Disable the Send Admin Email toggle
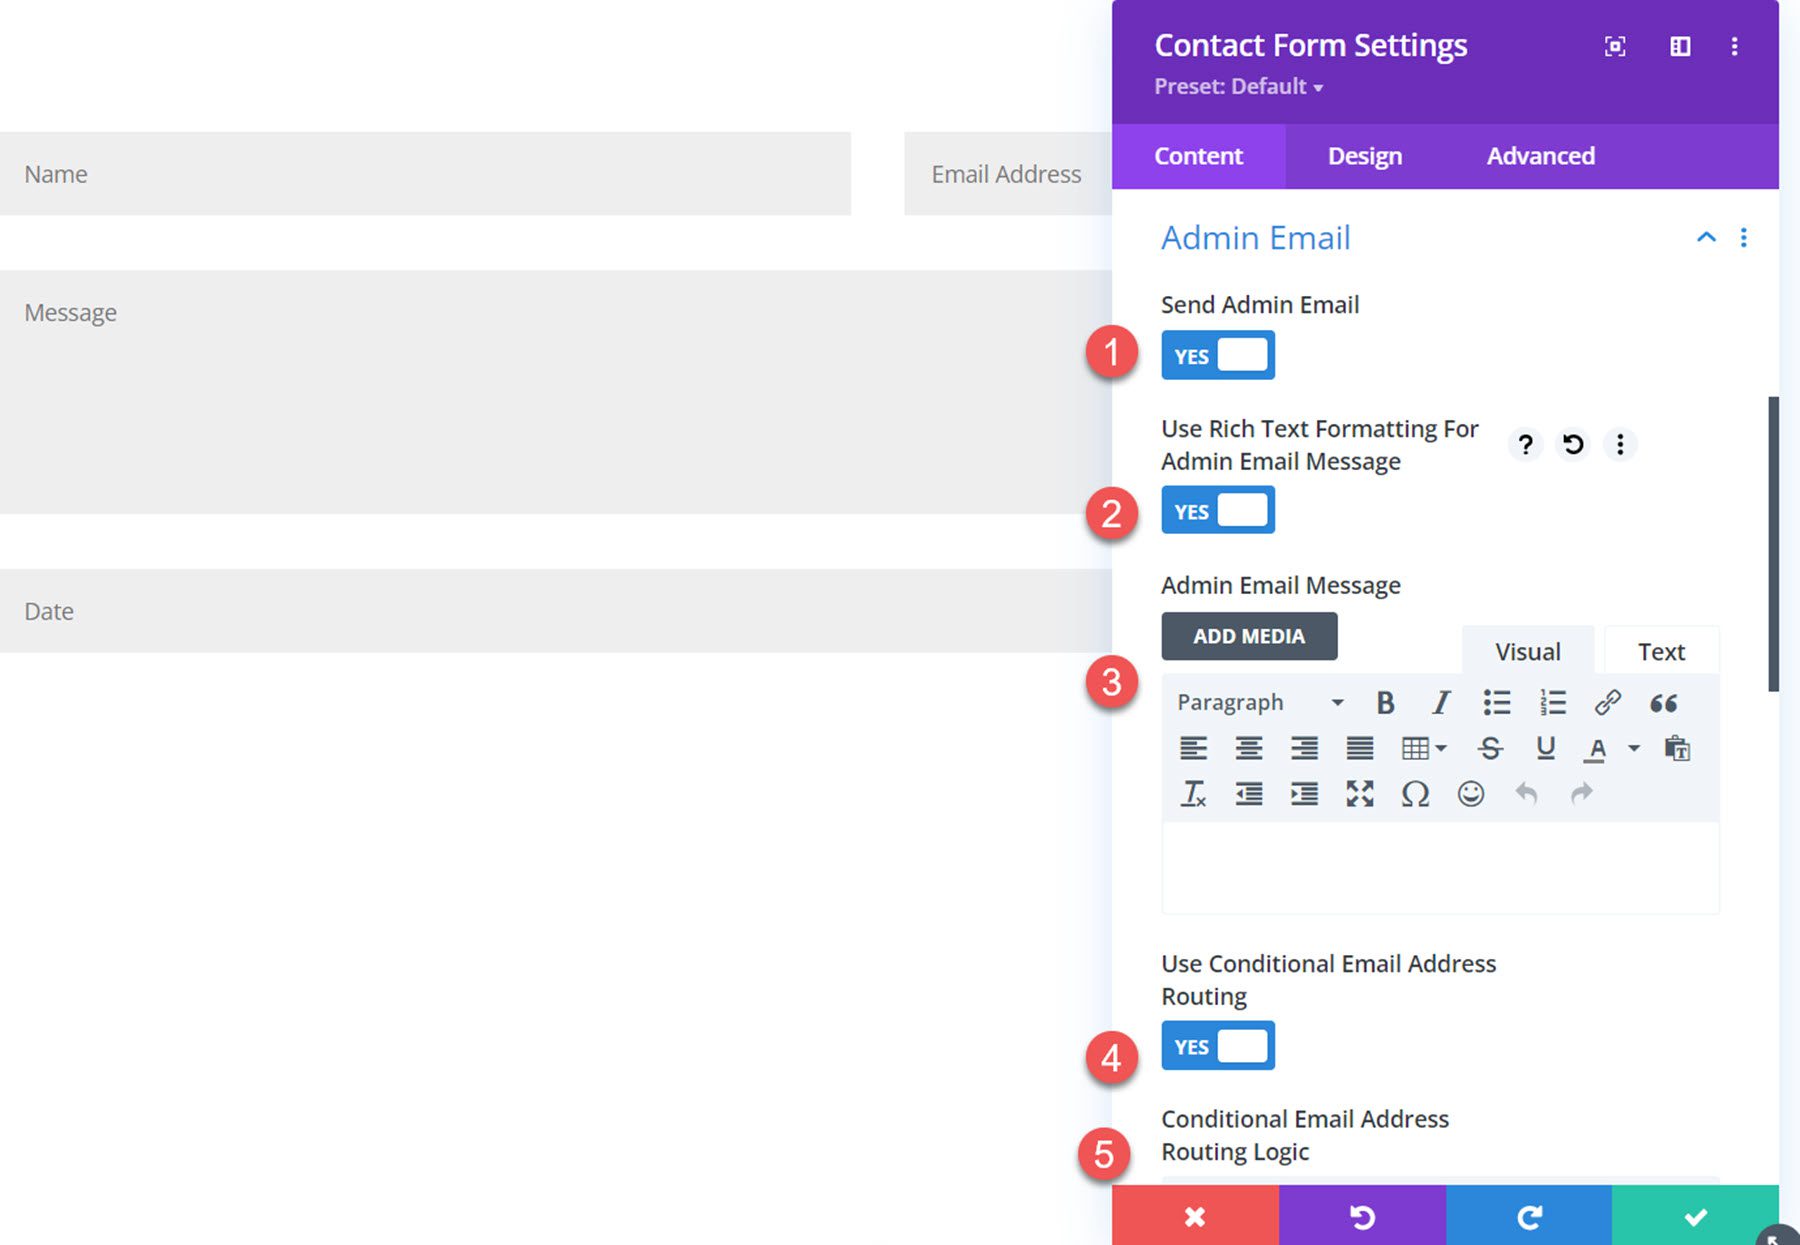Image resolution: width=1800 pixels, height=1245 pixels. pyautogui.click(x=1217, y=354)
